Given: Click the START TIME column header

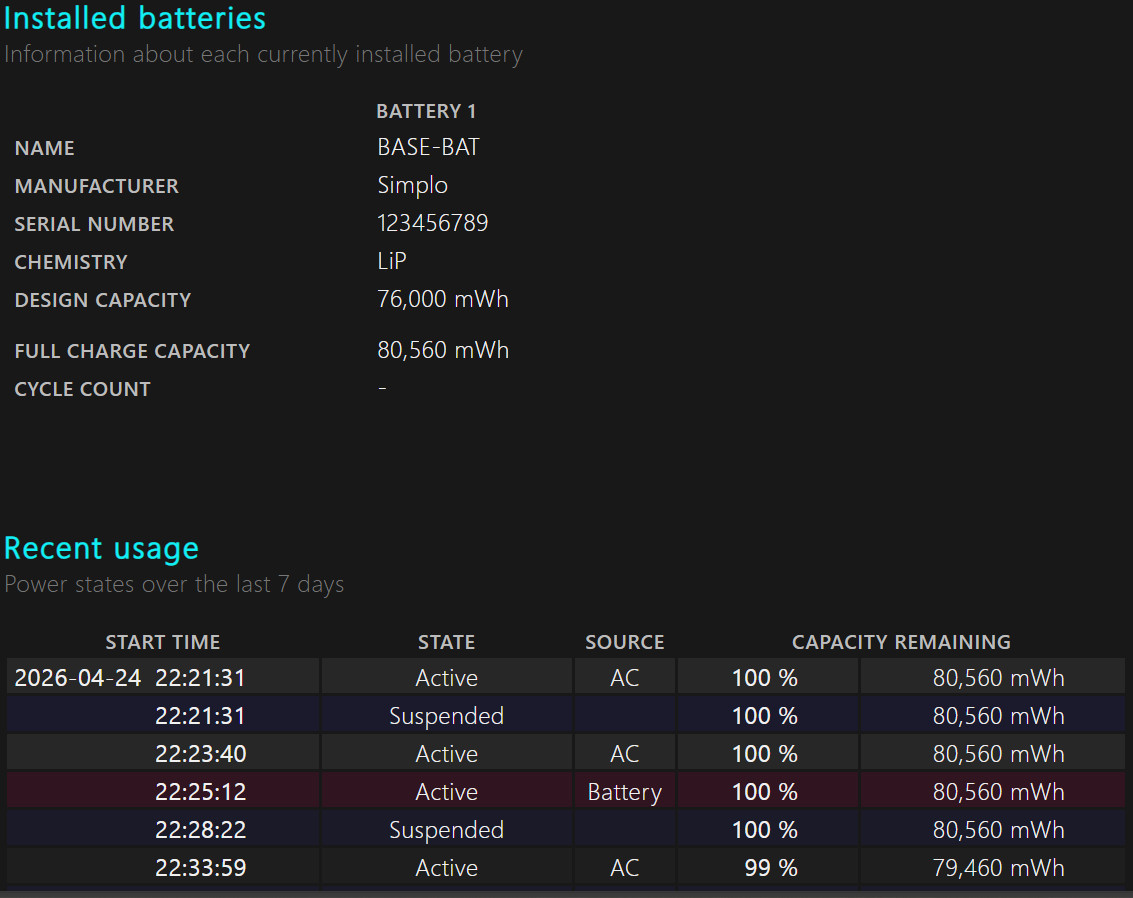Looking at the screenshot, I should (x=163, y=642).
